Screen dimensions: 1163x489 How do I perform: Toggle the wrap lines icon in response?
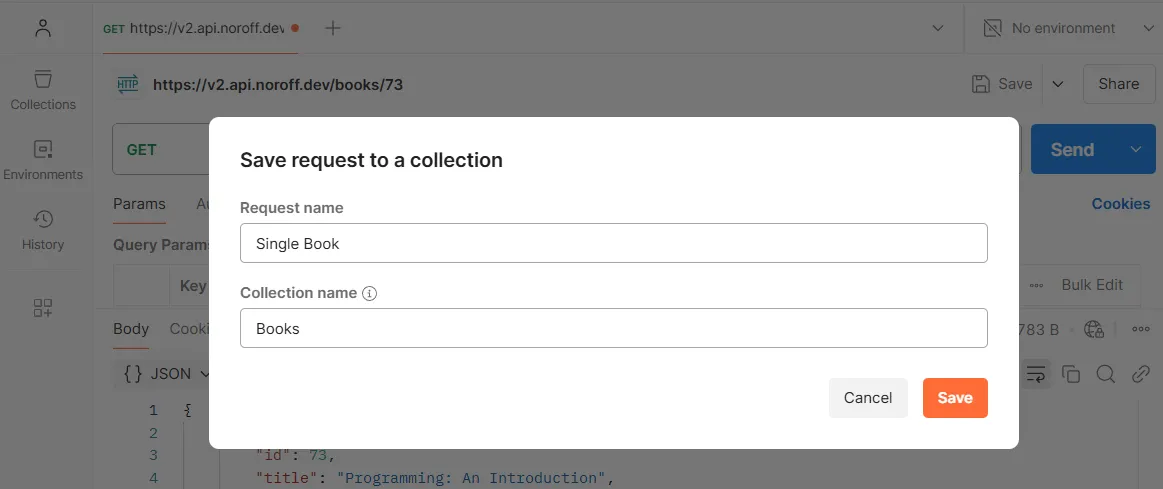pyautogui.click(x=1035, y=374)
